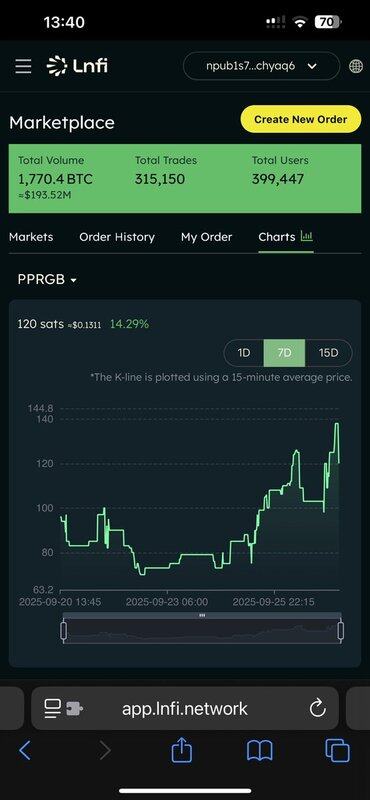The height and width of the screenshot is (800, 370).
Task: Open the My Order tab
Action: [x=206, y=237]
